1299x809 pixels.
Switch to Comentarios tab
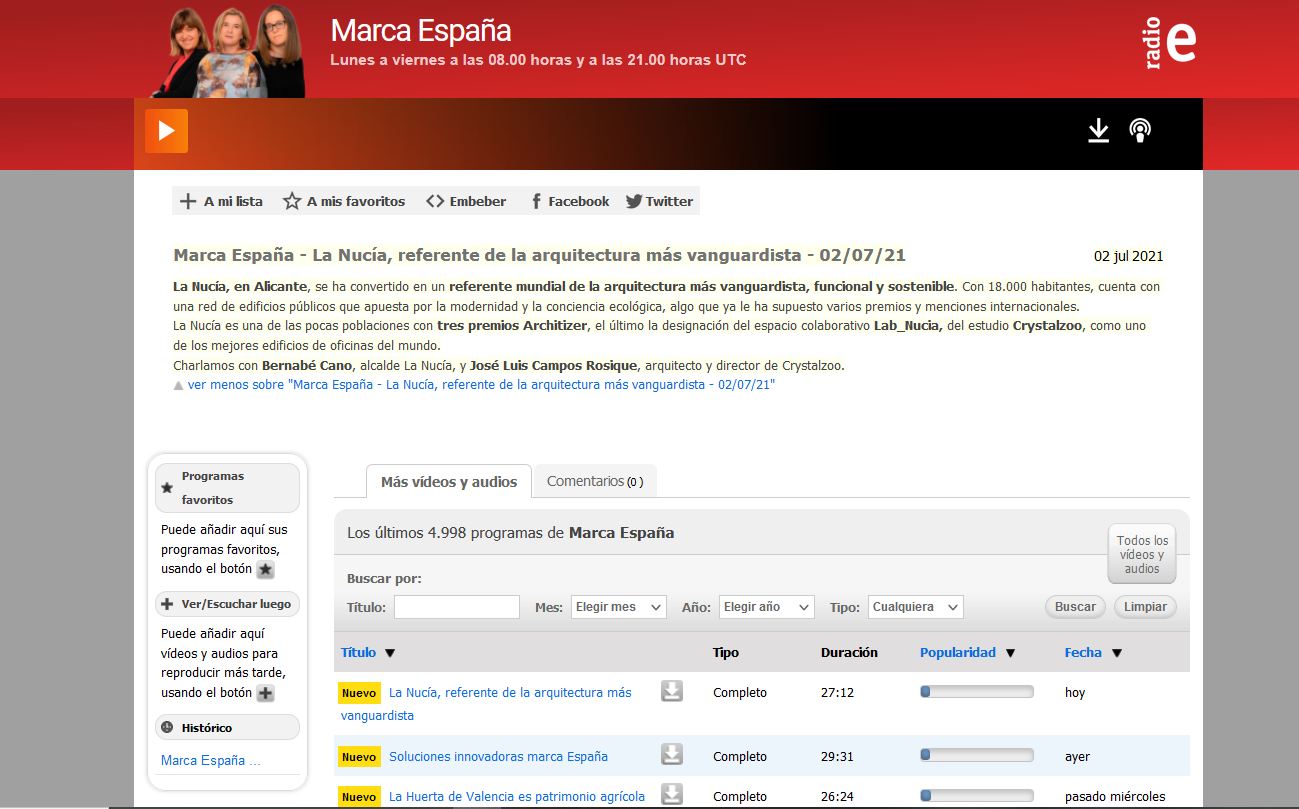[x=595, y=481]
